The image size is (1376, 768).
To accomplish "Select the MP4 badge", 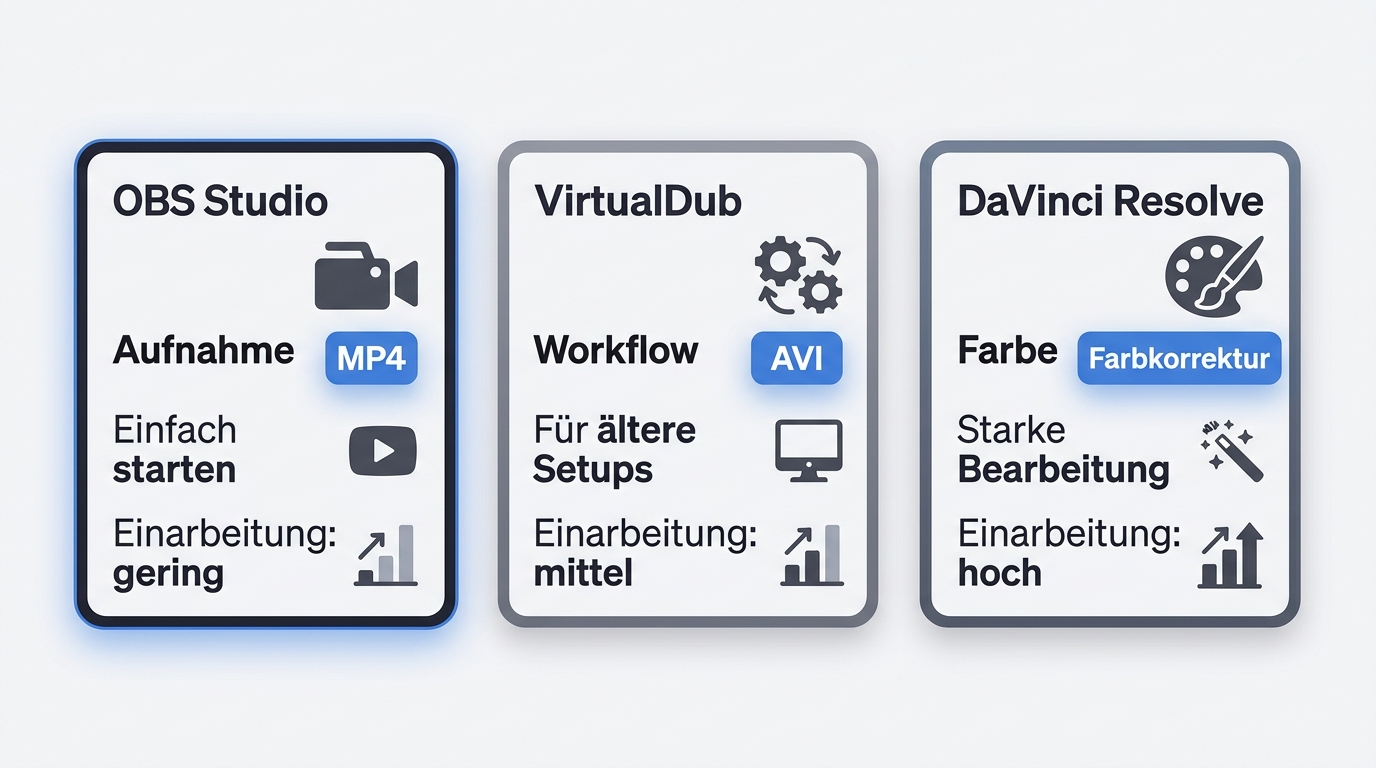I will tap(371, 358).
